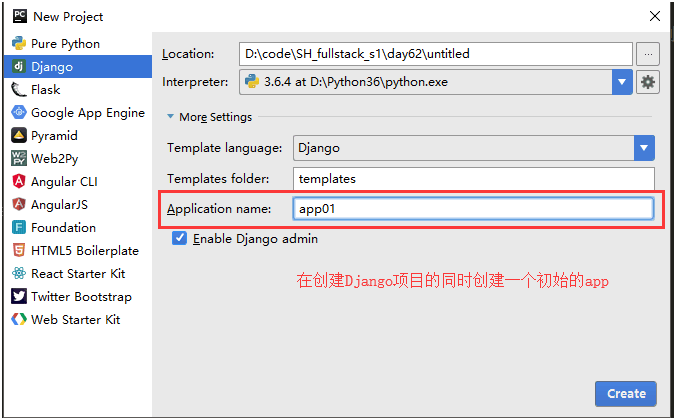Open Template language dropdown arrow
Screen dimensions: 676x420
[x=644, y=148]
